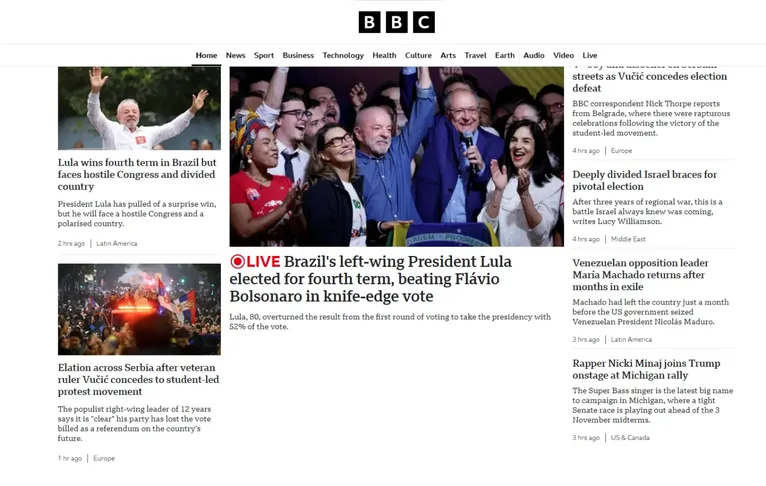The image size is (766, 486).
Task: Click 'The populist right-wing leader of 12 years' summary
Action: coord(134,423)
